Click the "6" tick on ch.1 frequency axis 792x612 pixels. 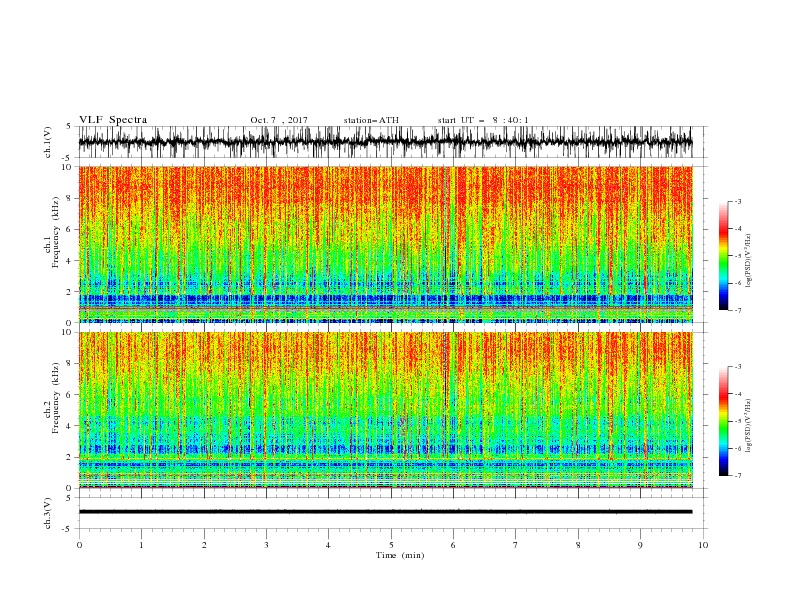point(70,229)
